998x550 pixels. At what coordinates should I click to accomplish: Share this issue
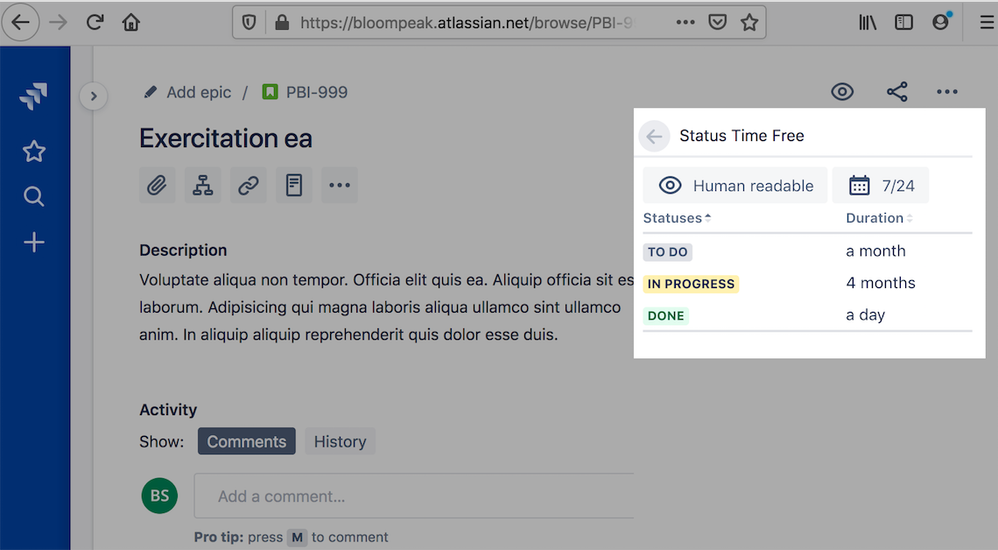point(897,92)
